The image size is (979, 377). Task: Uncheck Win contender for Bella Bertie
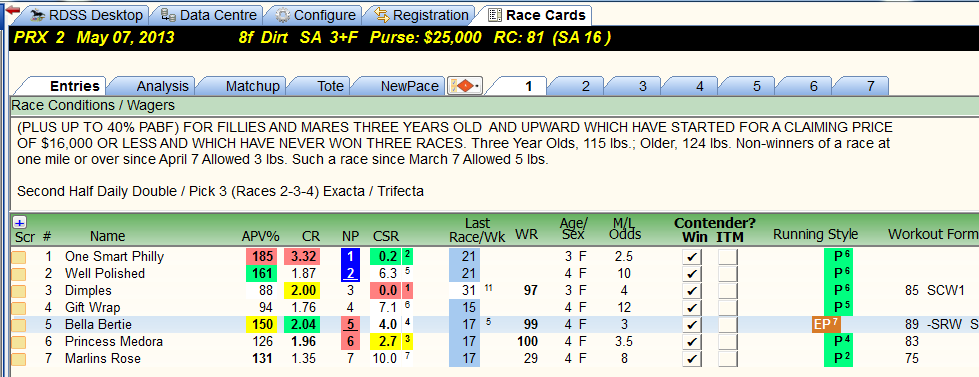coord(693,325)
